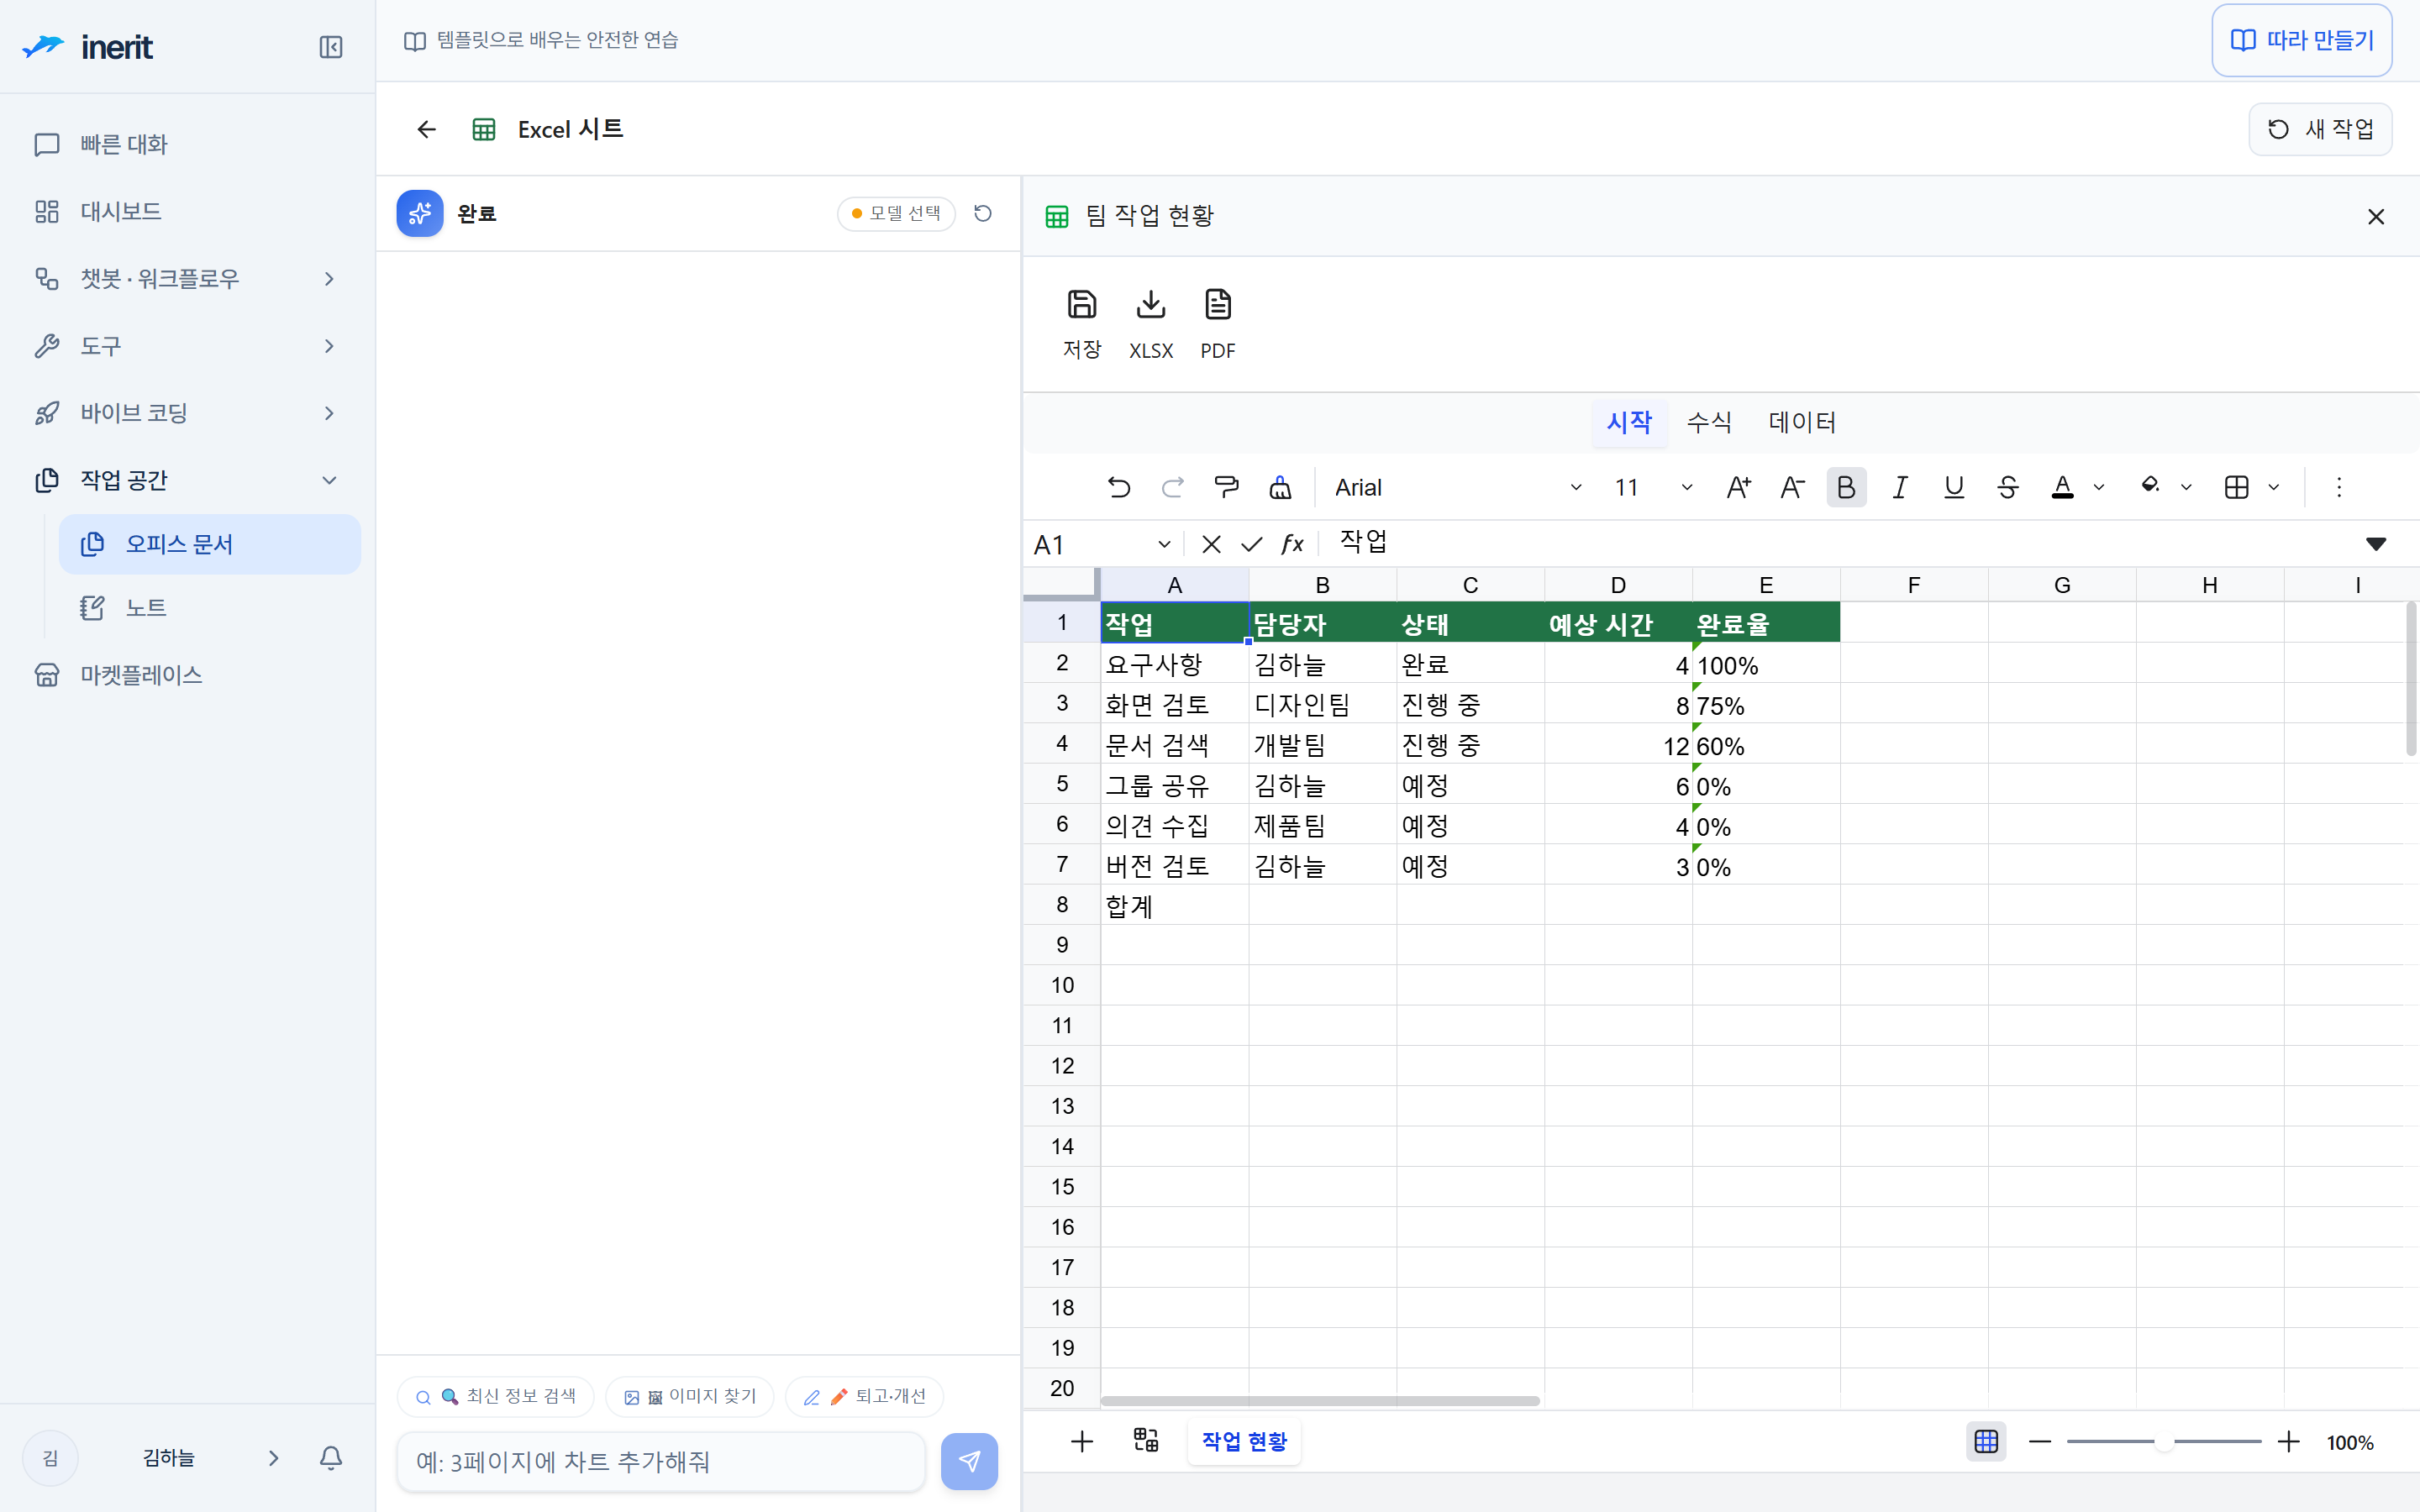Open the cell name box dropdown
The width and height of the screenshot is (2420, 1512).
(1164, 545)
